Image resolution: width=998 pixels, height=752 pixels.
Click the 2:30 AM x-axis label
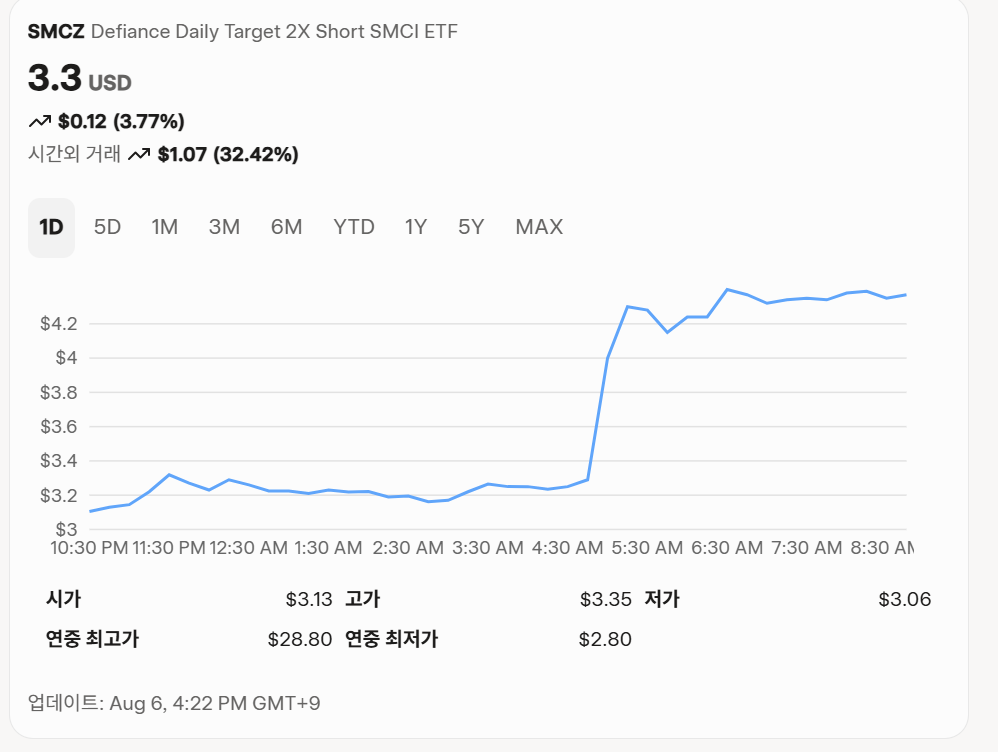pyautogui.click(x=408, y=548)
